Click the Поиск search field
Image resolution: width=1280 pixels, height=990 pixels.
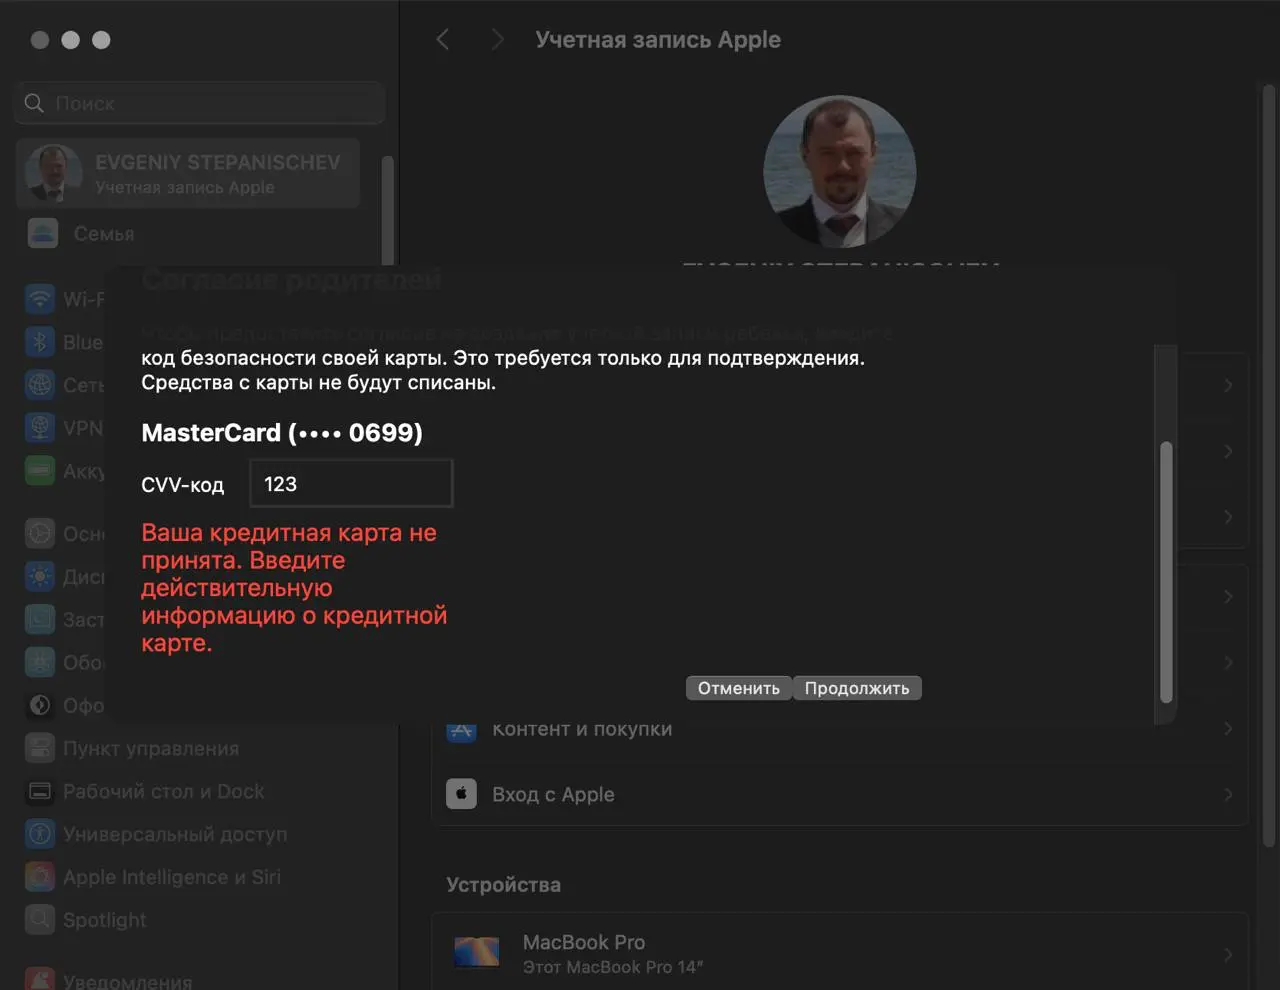click(x=200, y=103)
